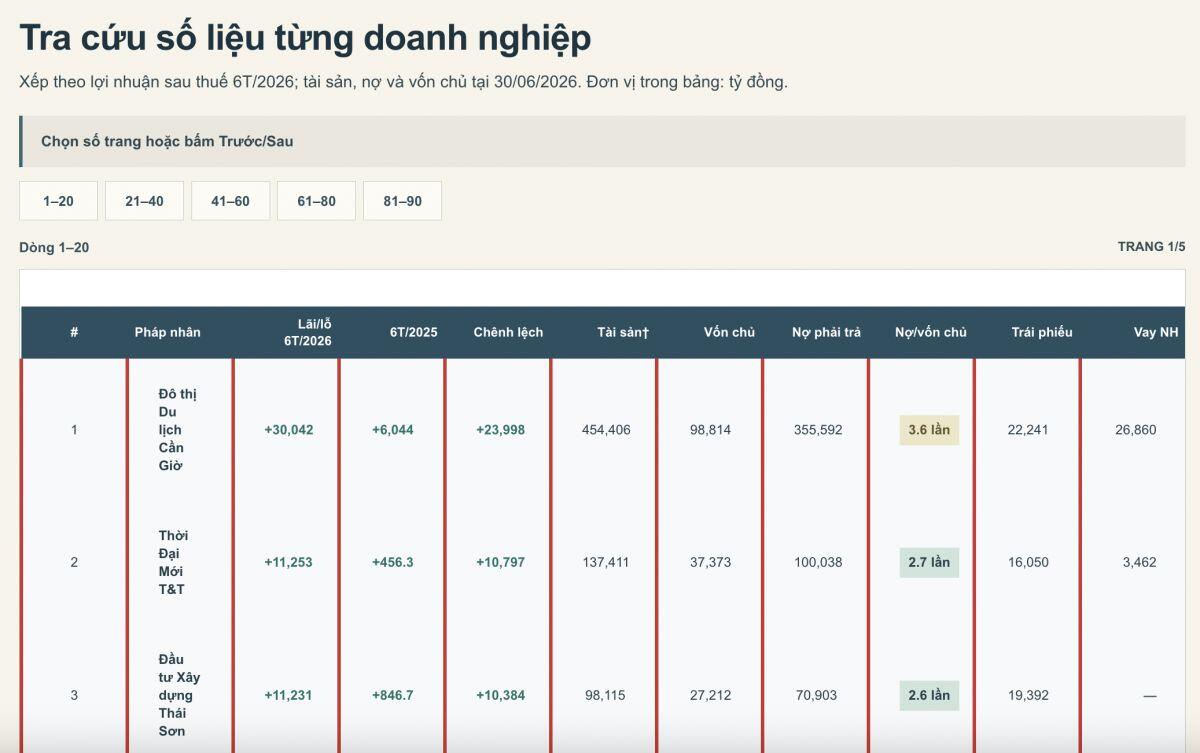Click the Tra cứu số liệu heading
This screenshot has height=753, width=1200.
[305, 38]
